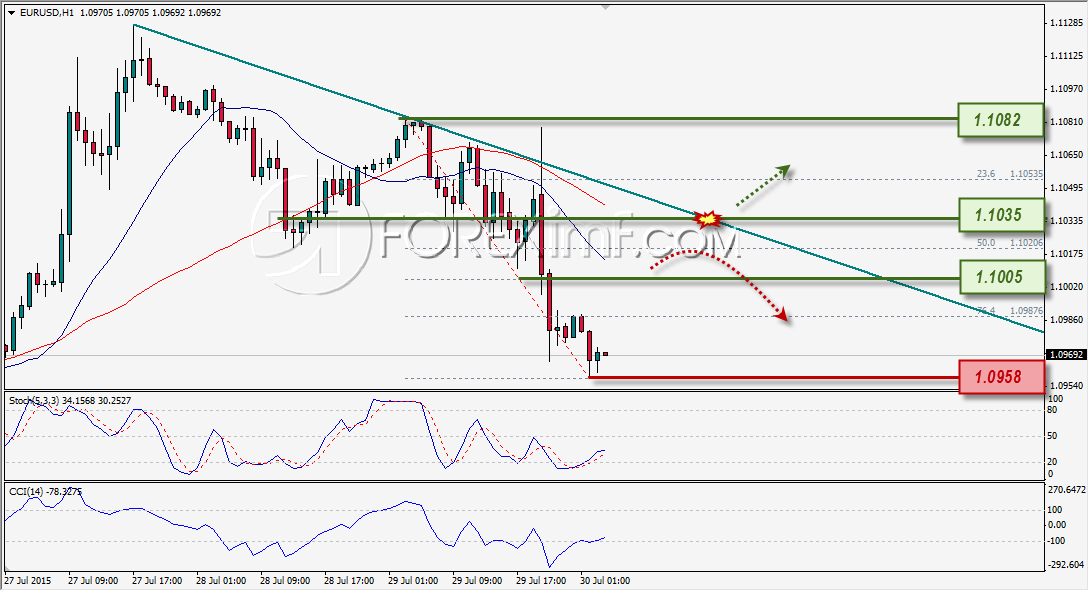Click the chart shift triangle marker at top
The image size is (1089, 591).
click(x=606, y=8)
